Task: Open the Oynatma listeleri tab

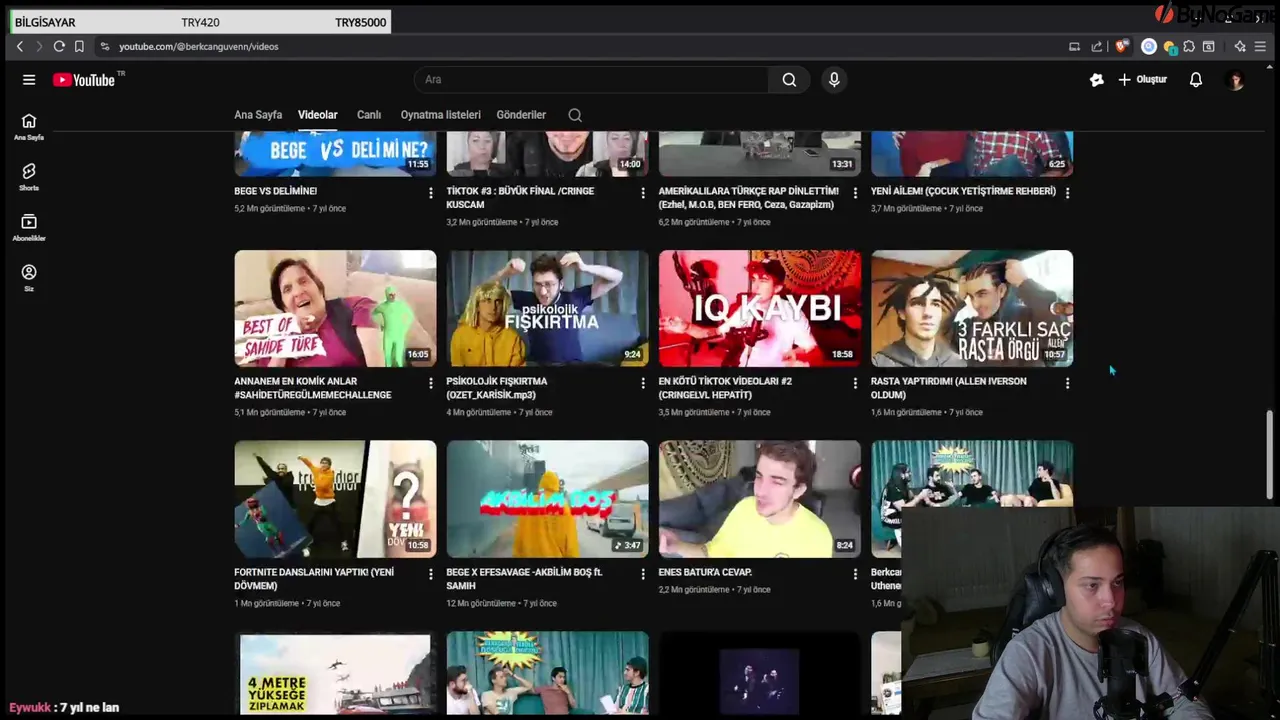Action: (x=440, y=115)
